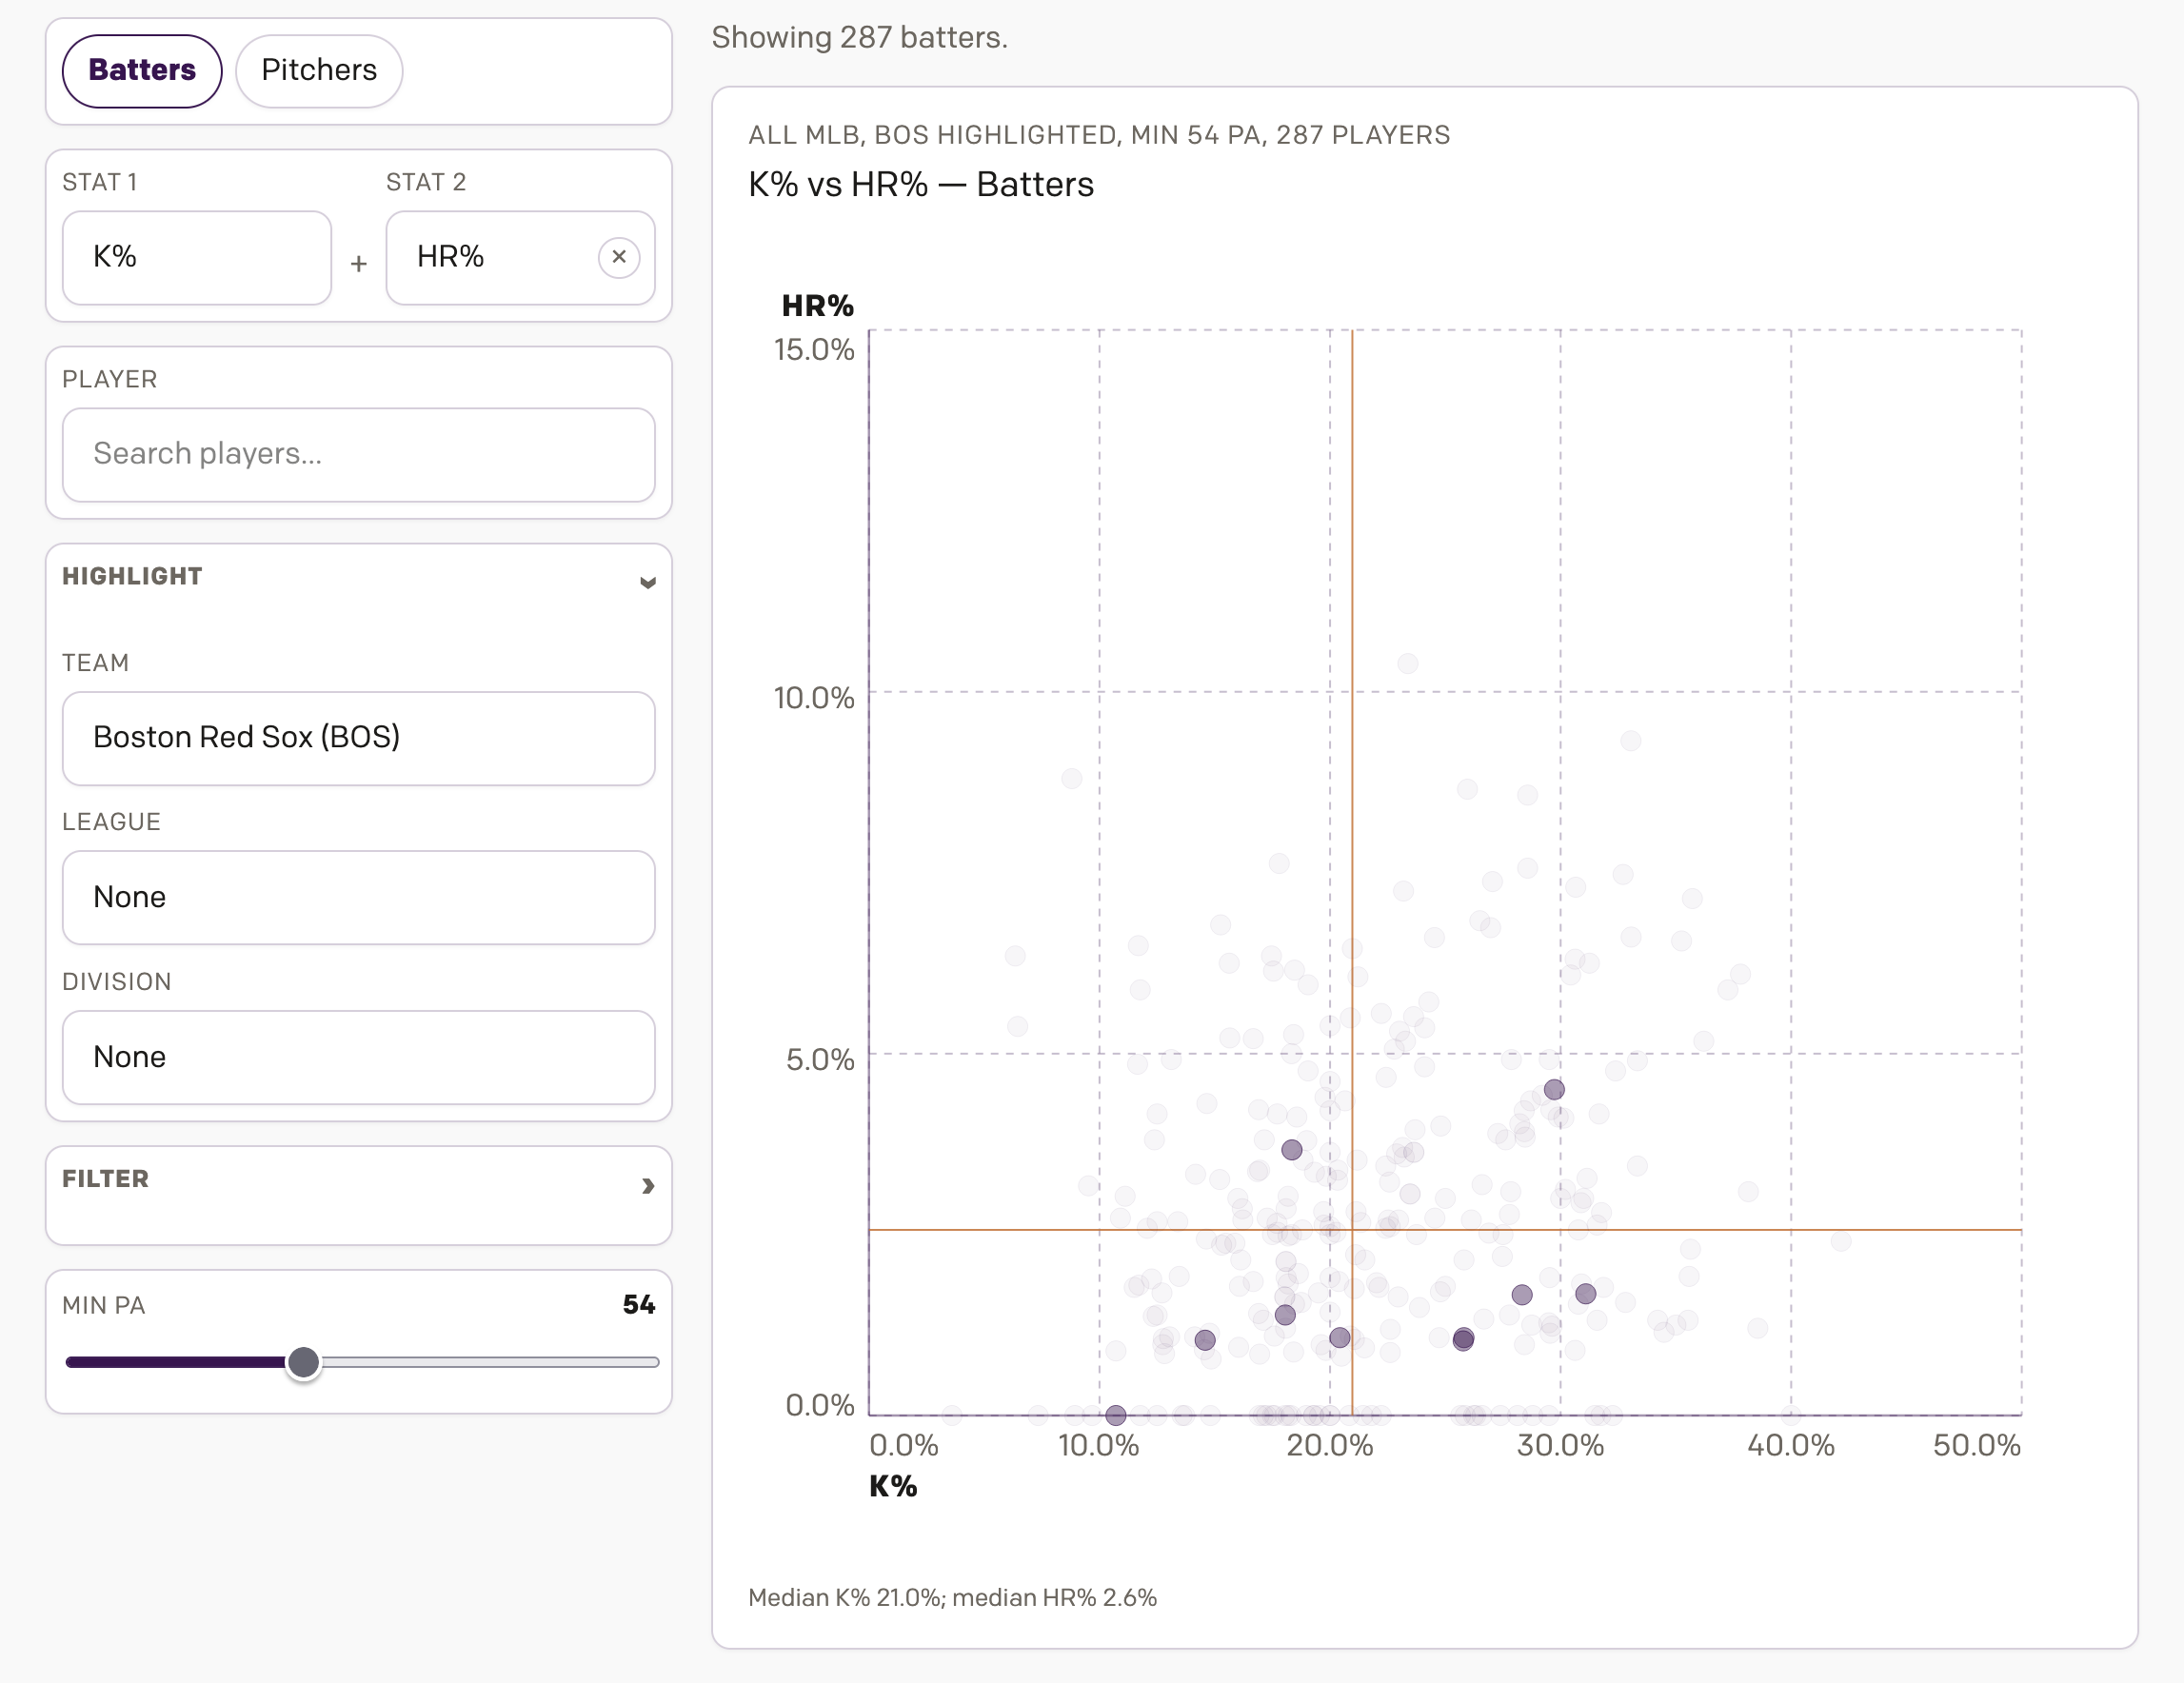Click the Search players input field
The image size is (2184, 1683).
point(358,454)
